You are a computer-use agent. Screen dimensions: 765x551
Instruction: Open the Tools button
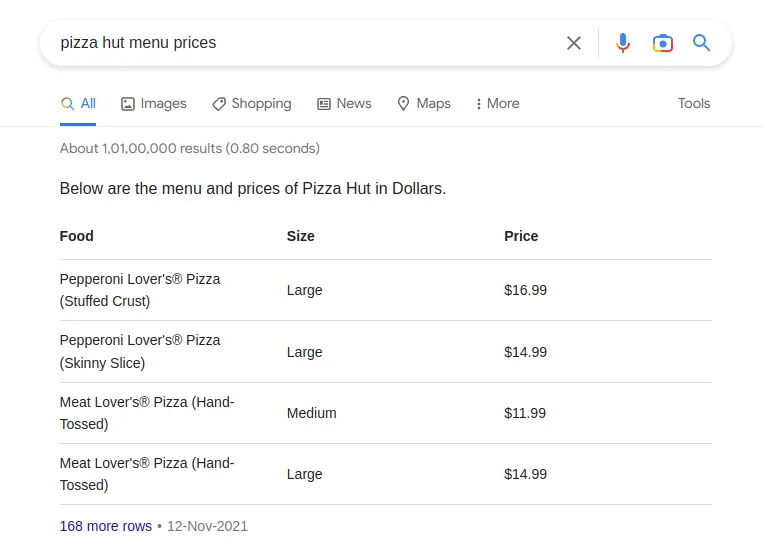pos(694,103)
